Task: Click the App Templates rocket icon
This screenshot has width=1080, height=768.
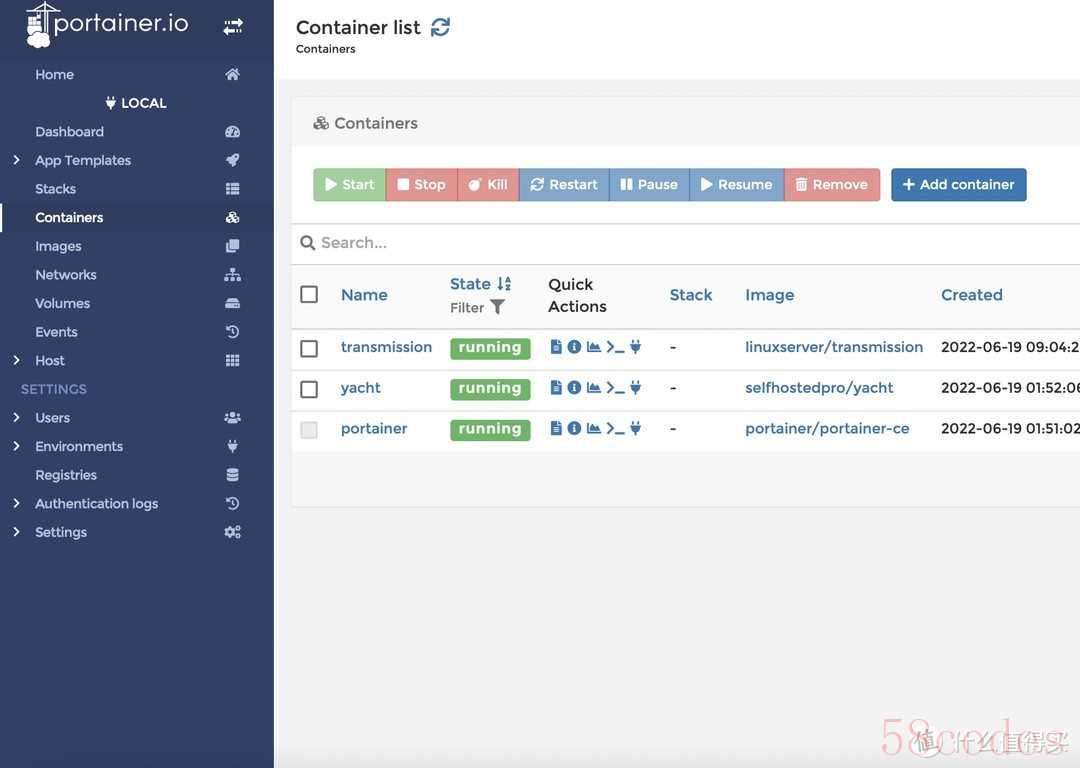Action: pos(233,160)
